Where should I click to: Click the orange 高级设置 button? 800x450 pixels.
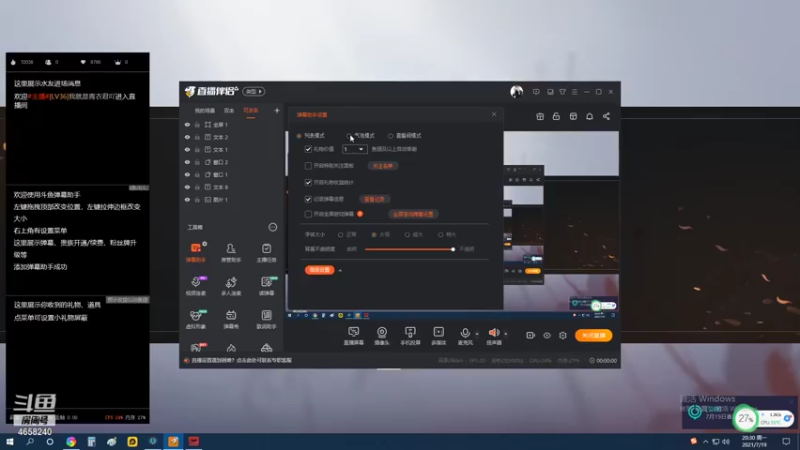[319, 270]
